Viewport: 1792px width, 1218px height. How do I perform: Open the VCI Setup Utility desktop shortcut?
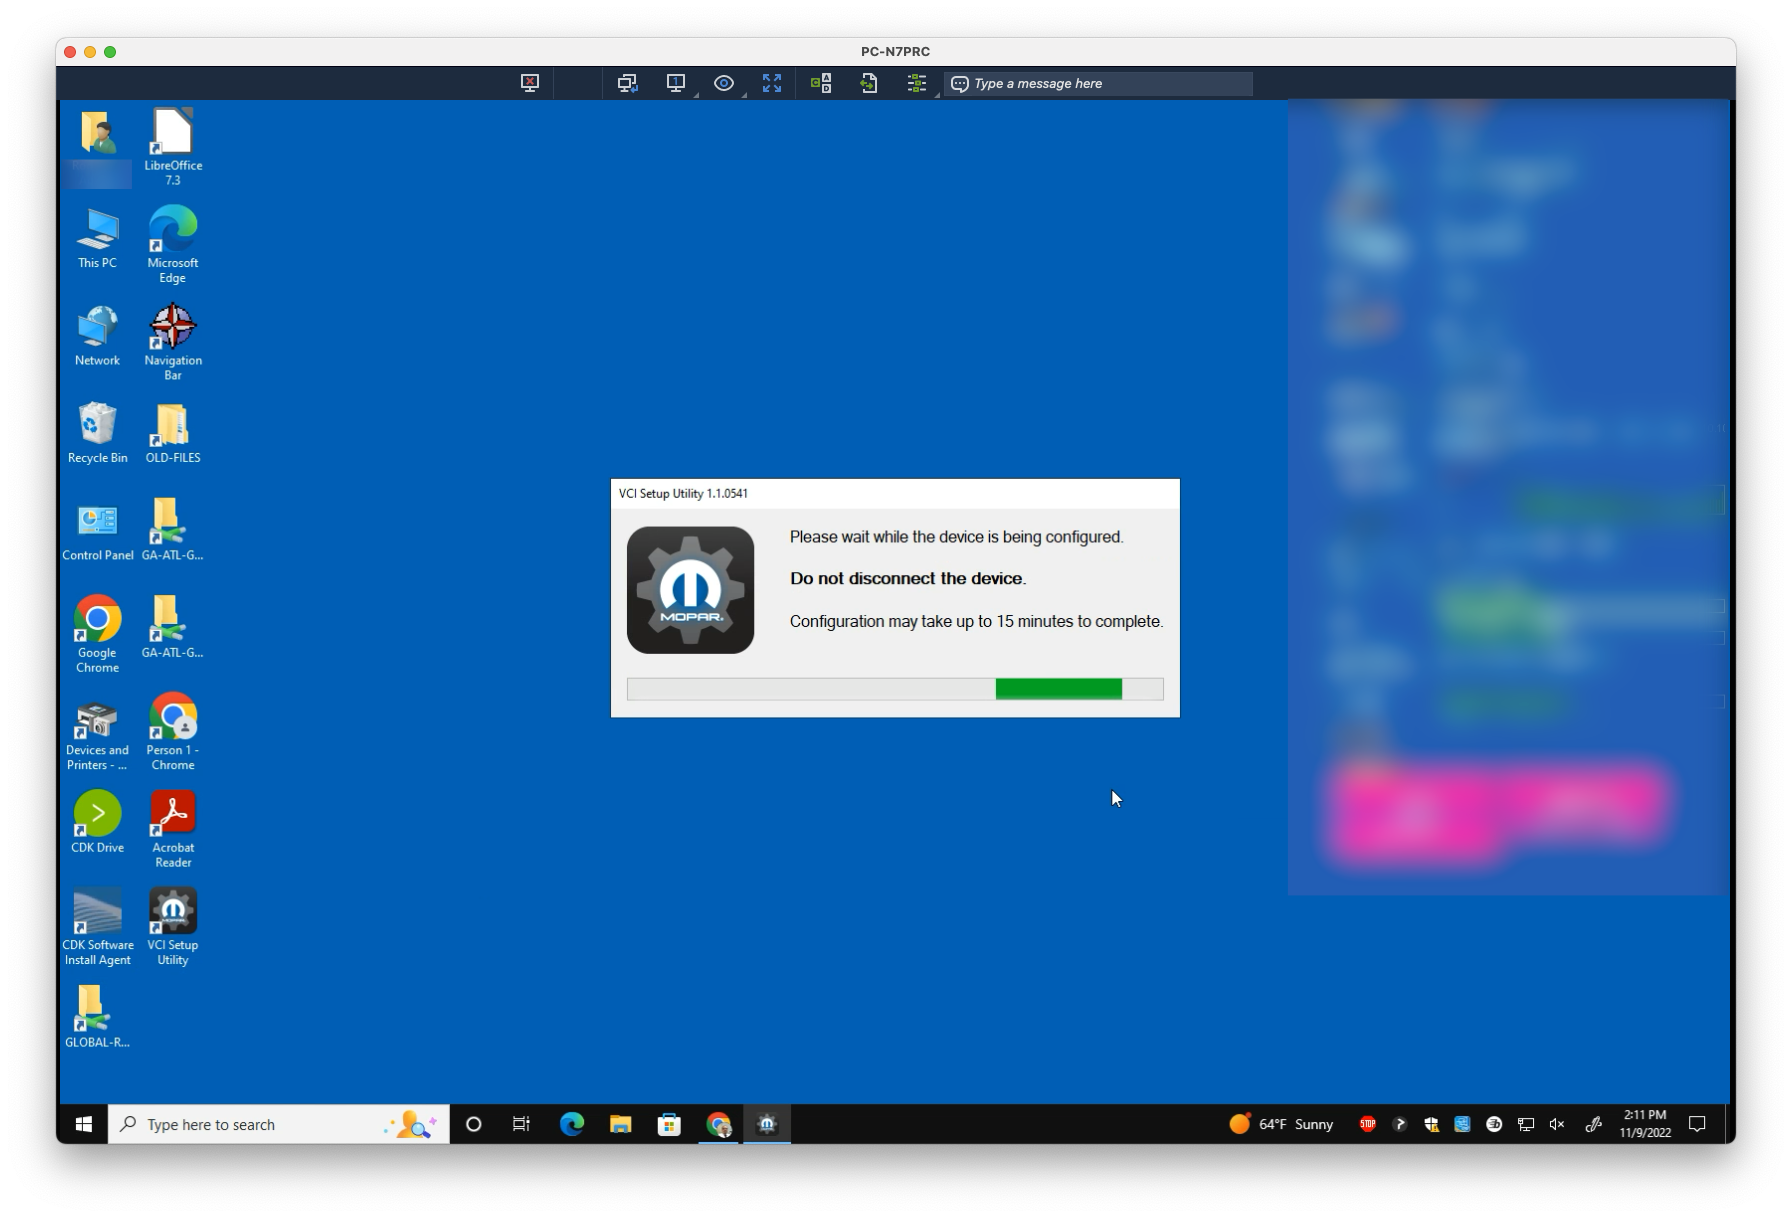pos(173,927)
